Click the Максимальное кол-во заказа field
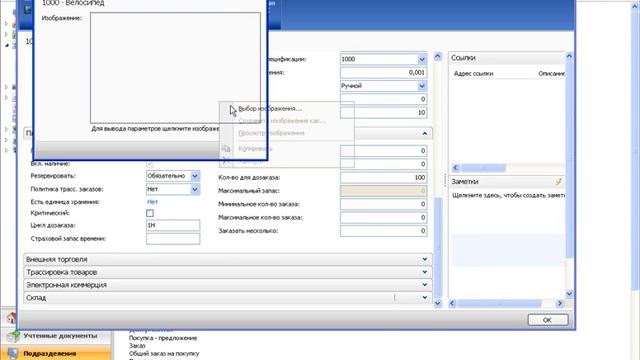 click(383, 218)
